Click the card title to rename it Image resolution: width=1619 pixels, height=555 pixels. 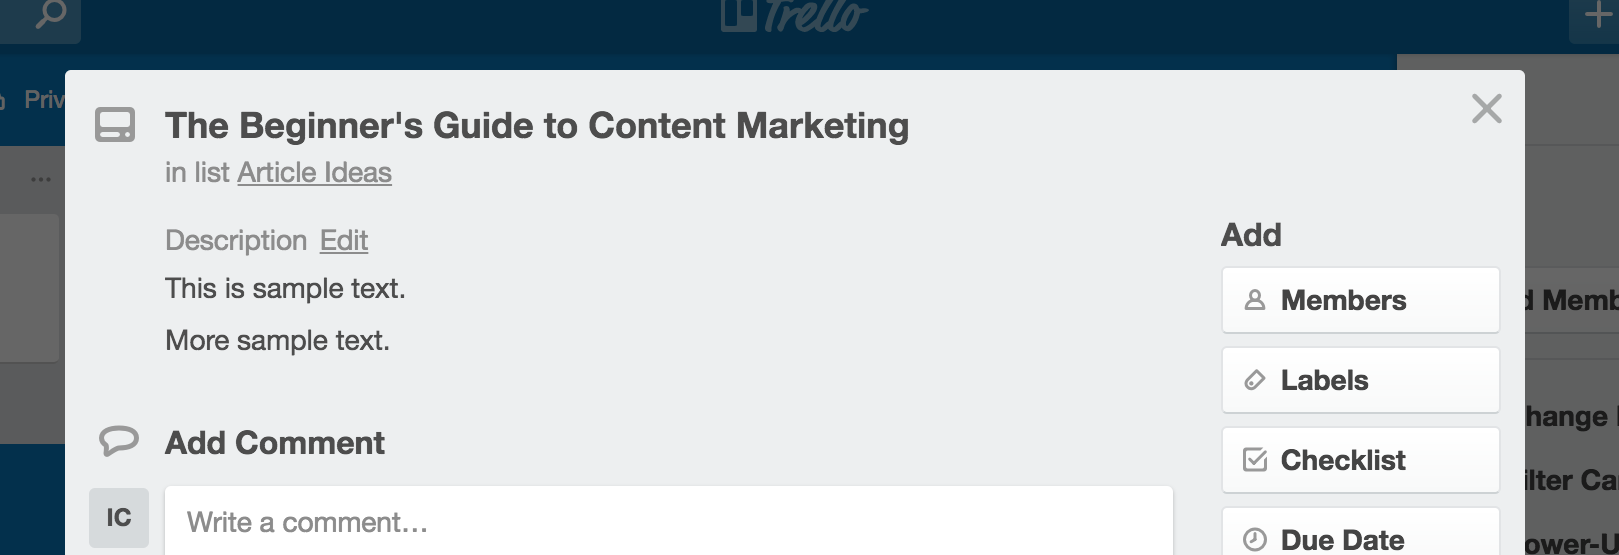[537, 126]
